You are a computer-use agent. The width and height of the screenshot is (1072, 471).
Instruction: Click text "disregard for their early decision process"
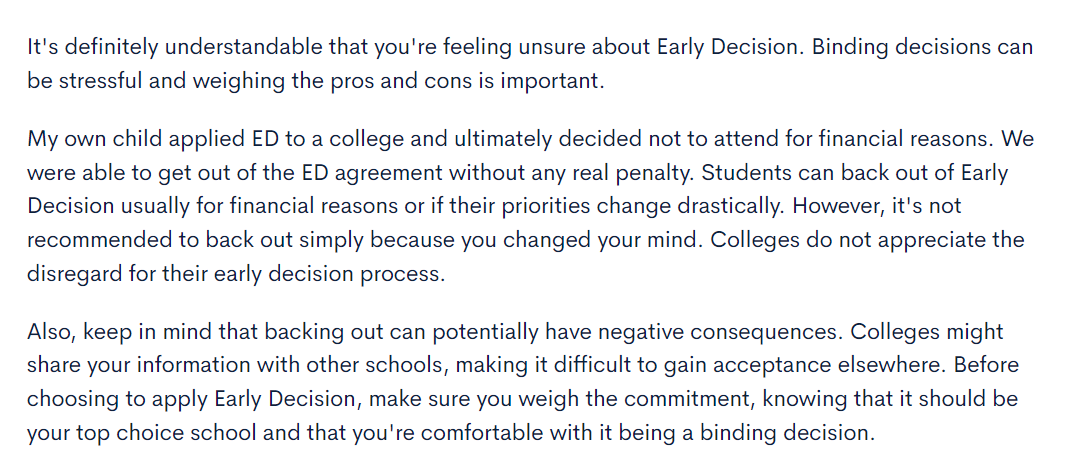[236, 273]
